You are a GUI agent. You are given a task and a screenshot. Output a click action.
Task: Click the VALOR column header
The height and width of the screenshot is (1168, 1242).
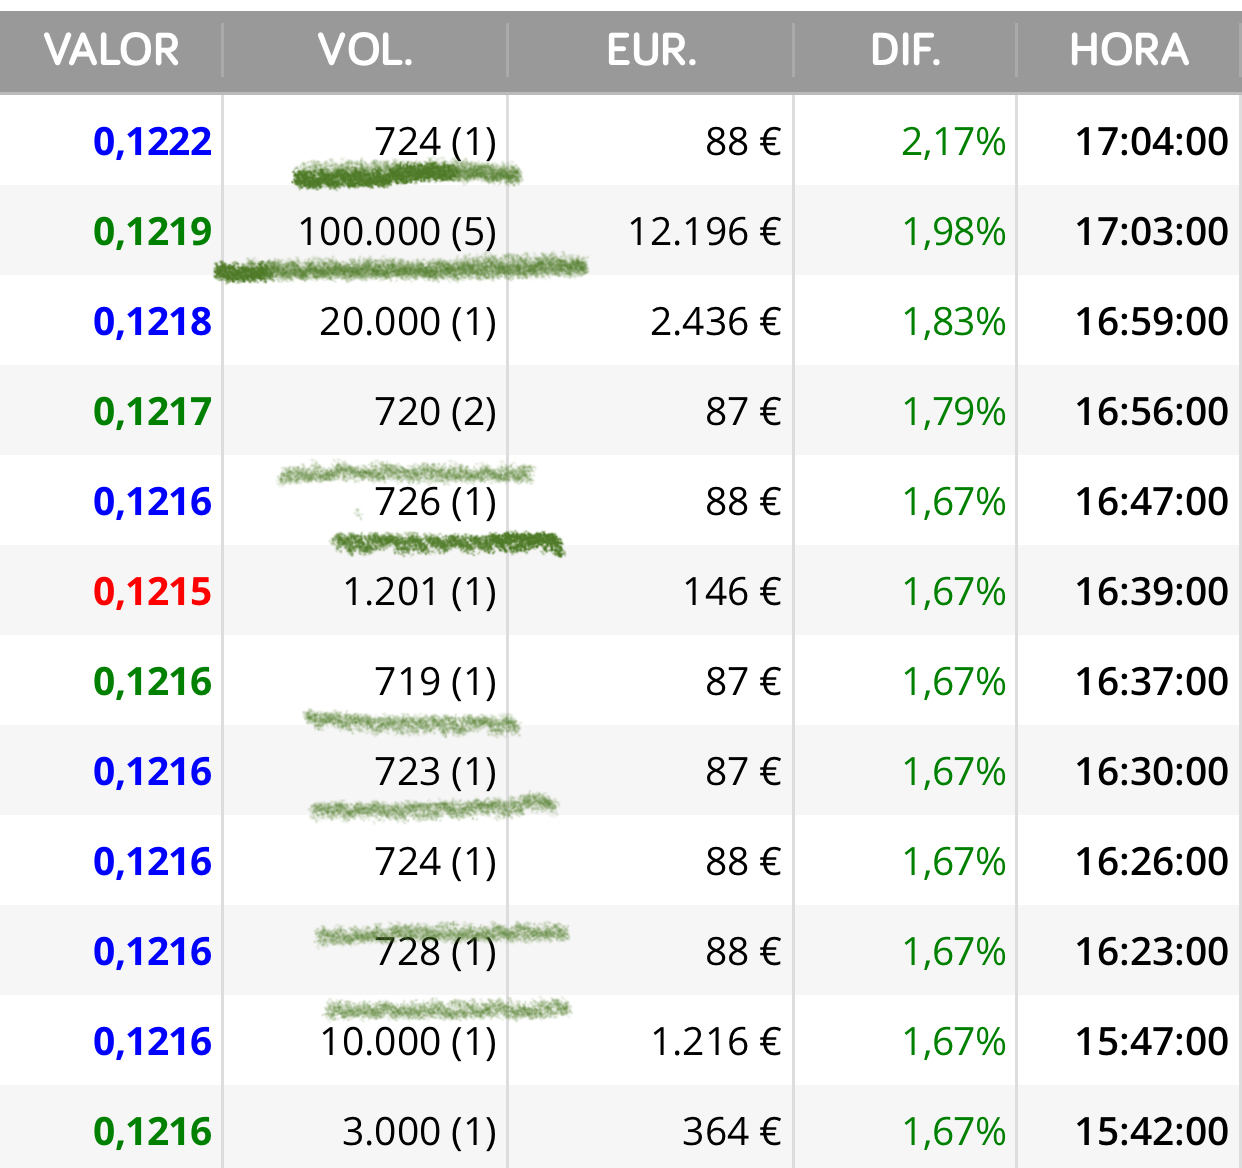pyautogui.click(x=111, y=50)
